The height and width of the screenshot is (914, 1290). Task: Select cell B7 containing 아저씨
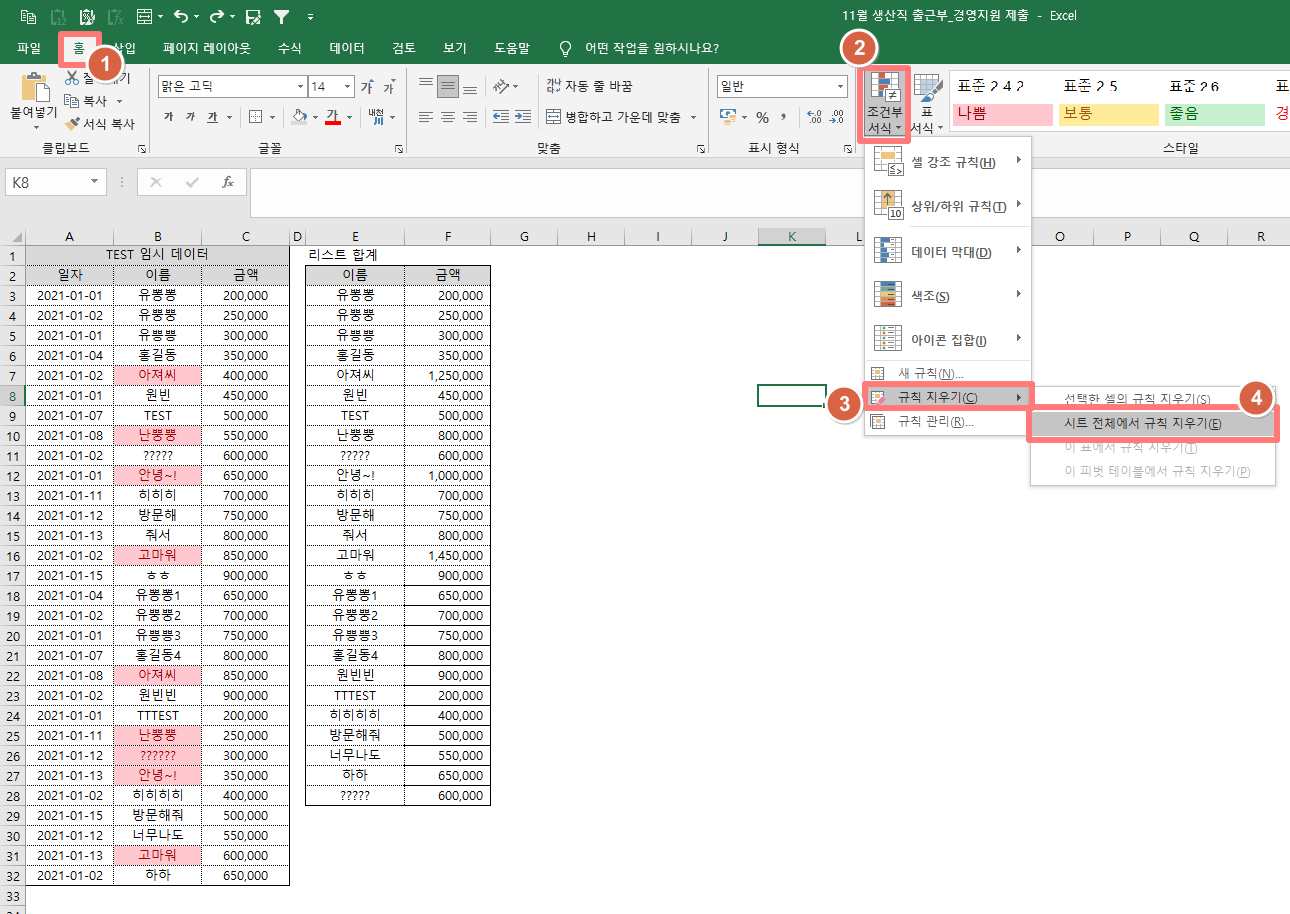158,375
